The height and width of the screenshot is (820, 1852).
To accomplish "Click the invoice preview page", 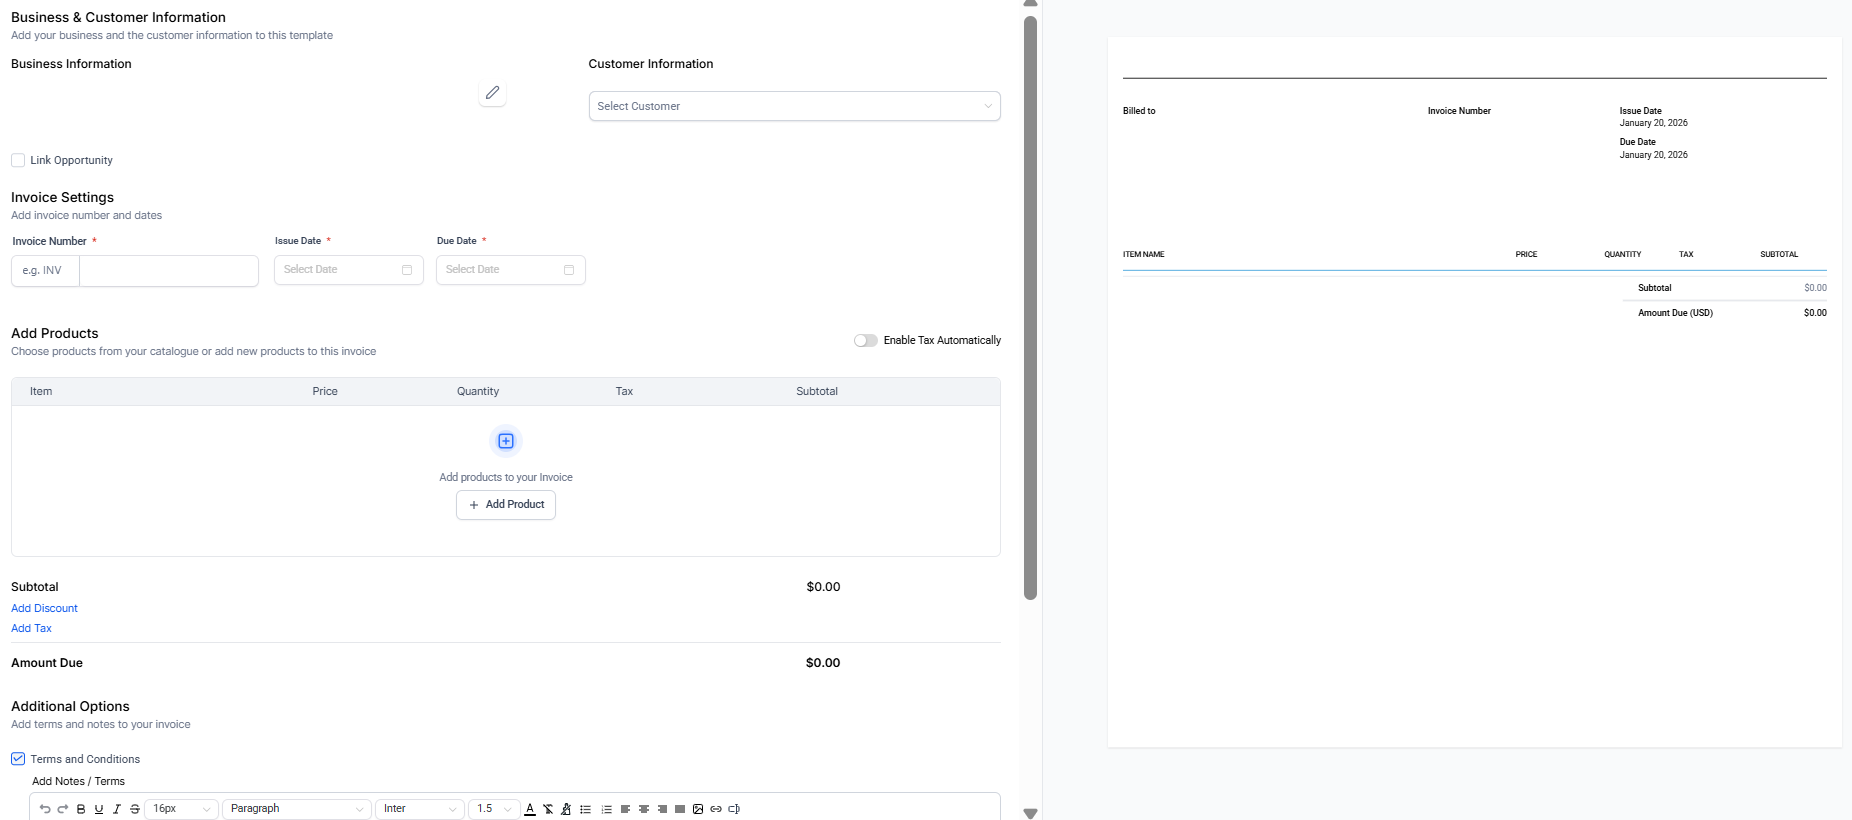I will pos(1475,392).
